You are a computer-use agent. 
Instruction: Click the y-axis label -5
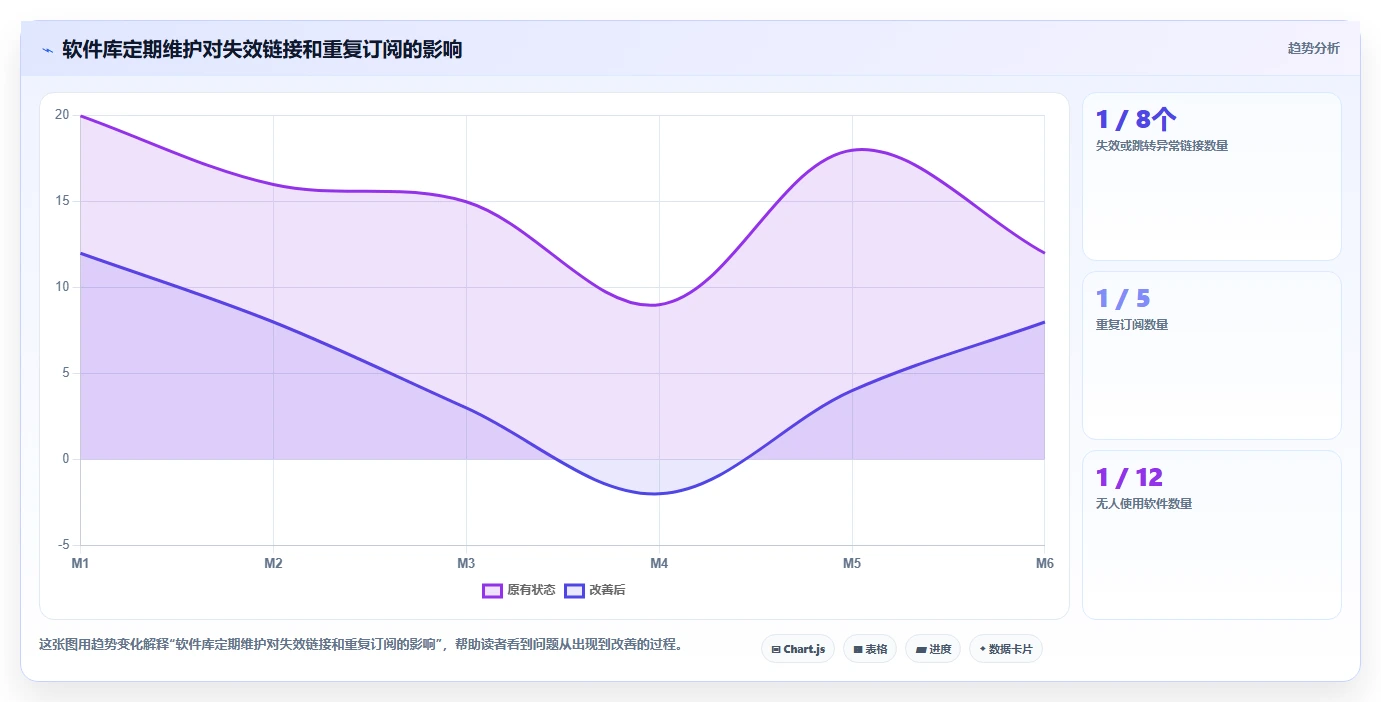(x=64, y=545)
